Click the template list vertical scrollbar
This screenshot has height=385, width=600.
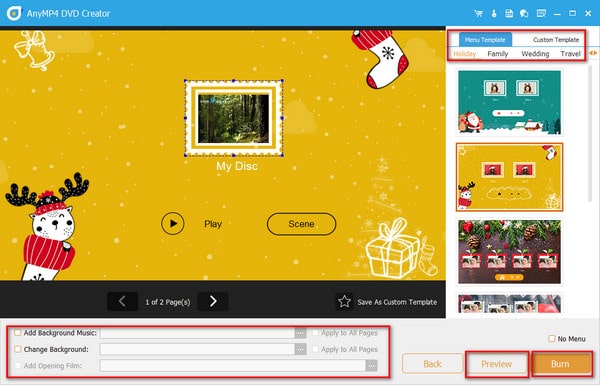coord(591,133)
